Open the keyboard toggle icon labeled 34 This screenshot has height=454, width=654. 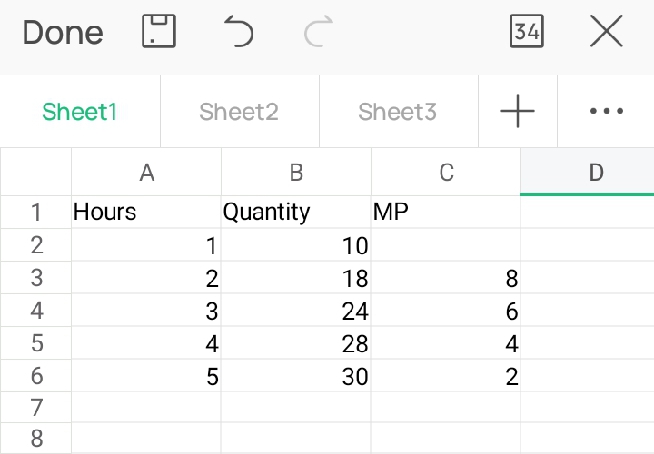click(526, 32)
